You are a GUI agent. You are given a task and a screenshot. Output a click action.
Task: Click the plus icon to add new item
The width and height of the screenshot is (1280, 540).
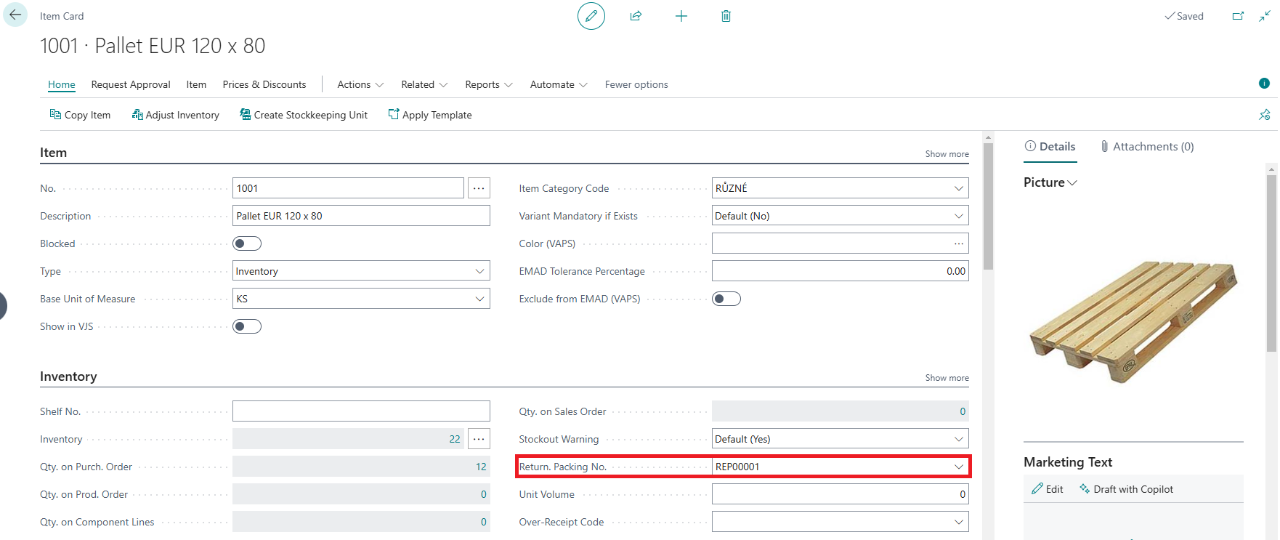click(681, 16)
